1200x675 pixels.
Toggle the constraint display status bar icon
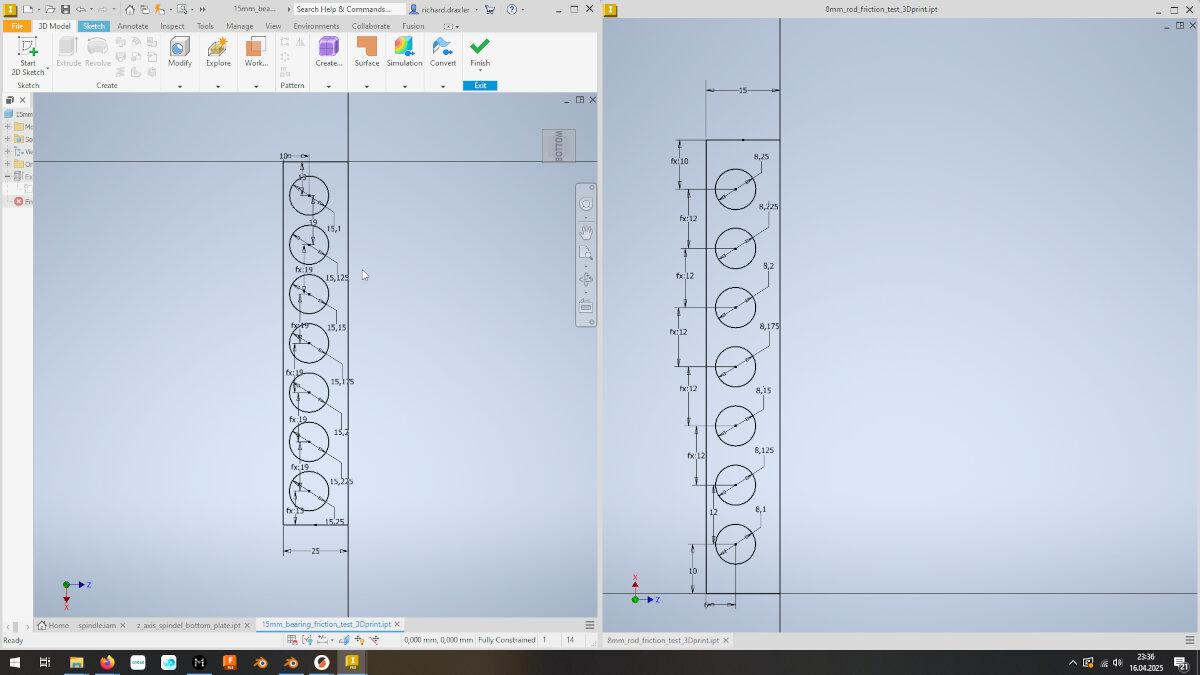coord(305,639)
